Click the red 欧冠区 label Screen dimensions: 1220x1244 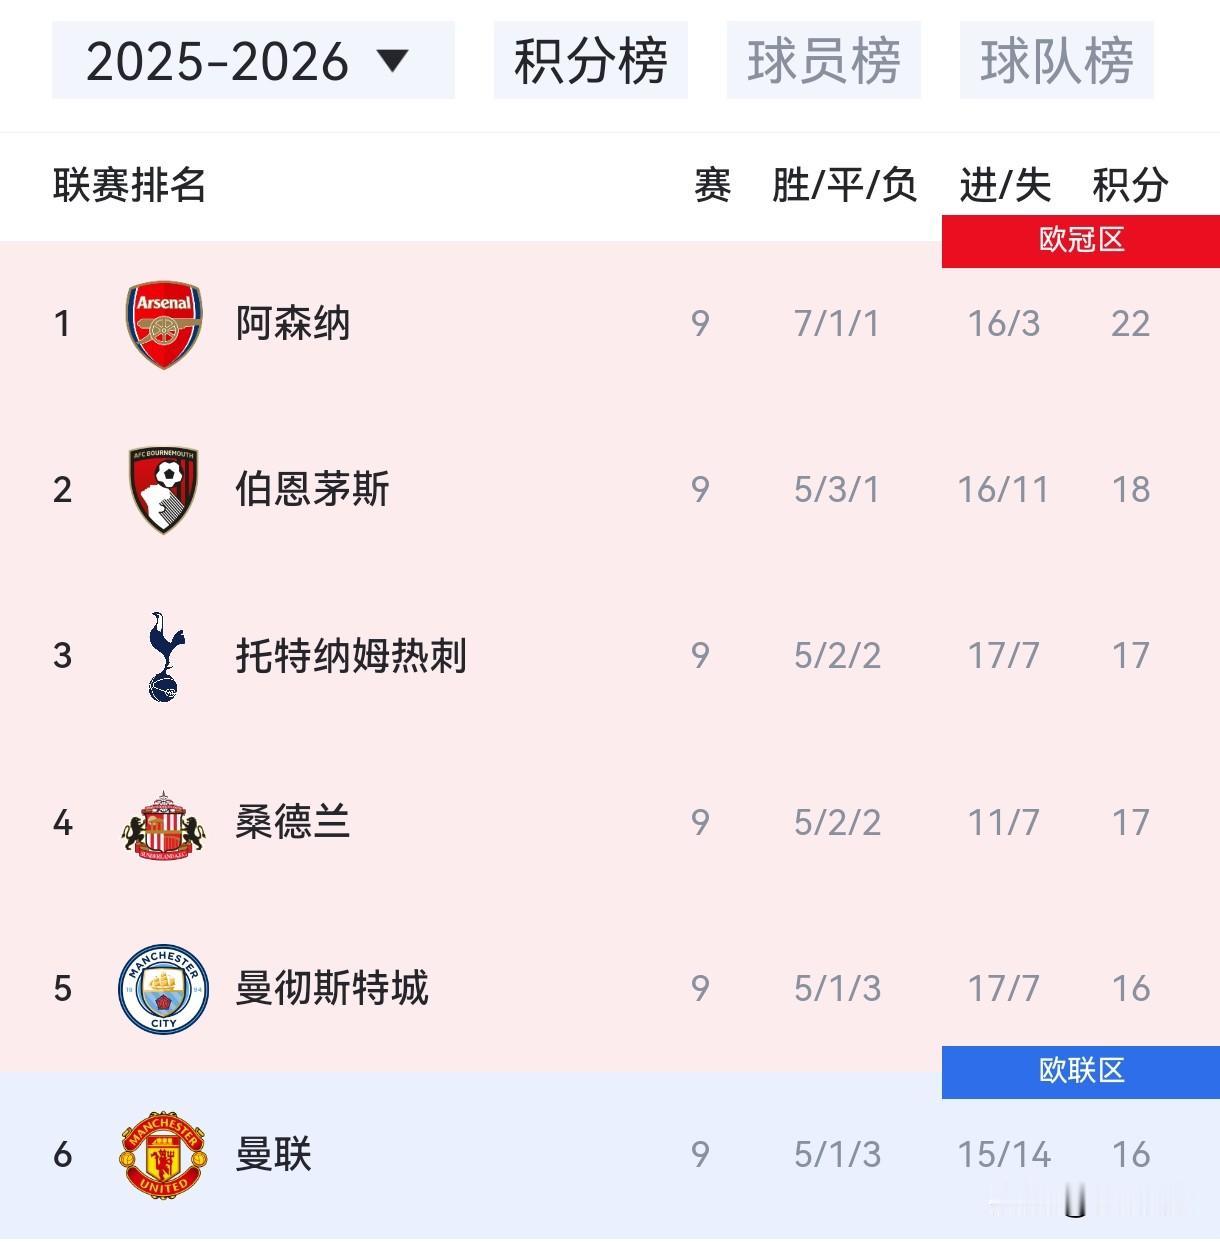click(x=1081, y=241)
